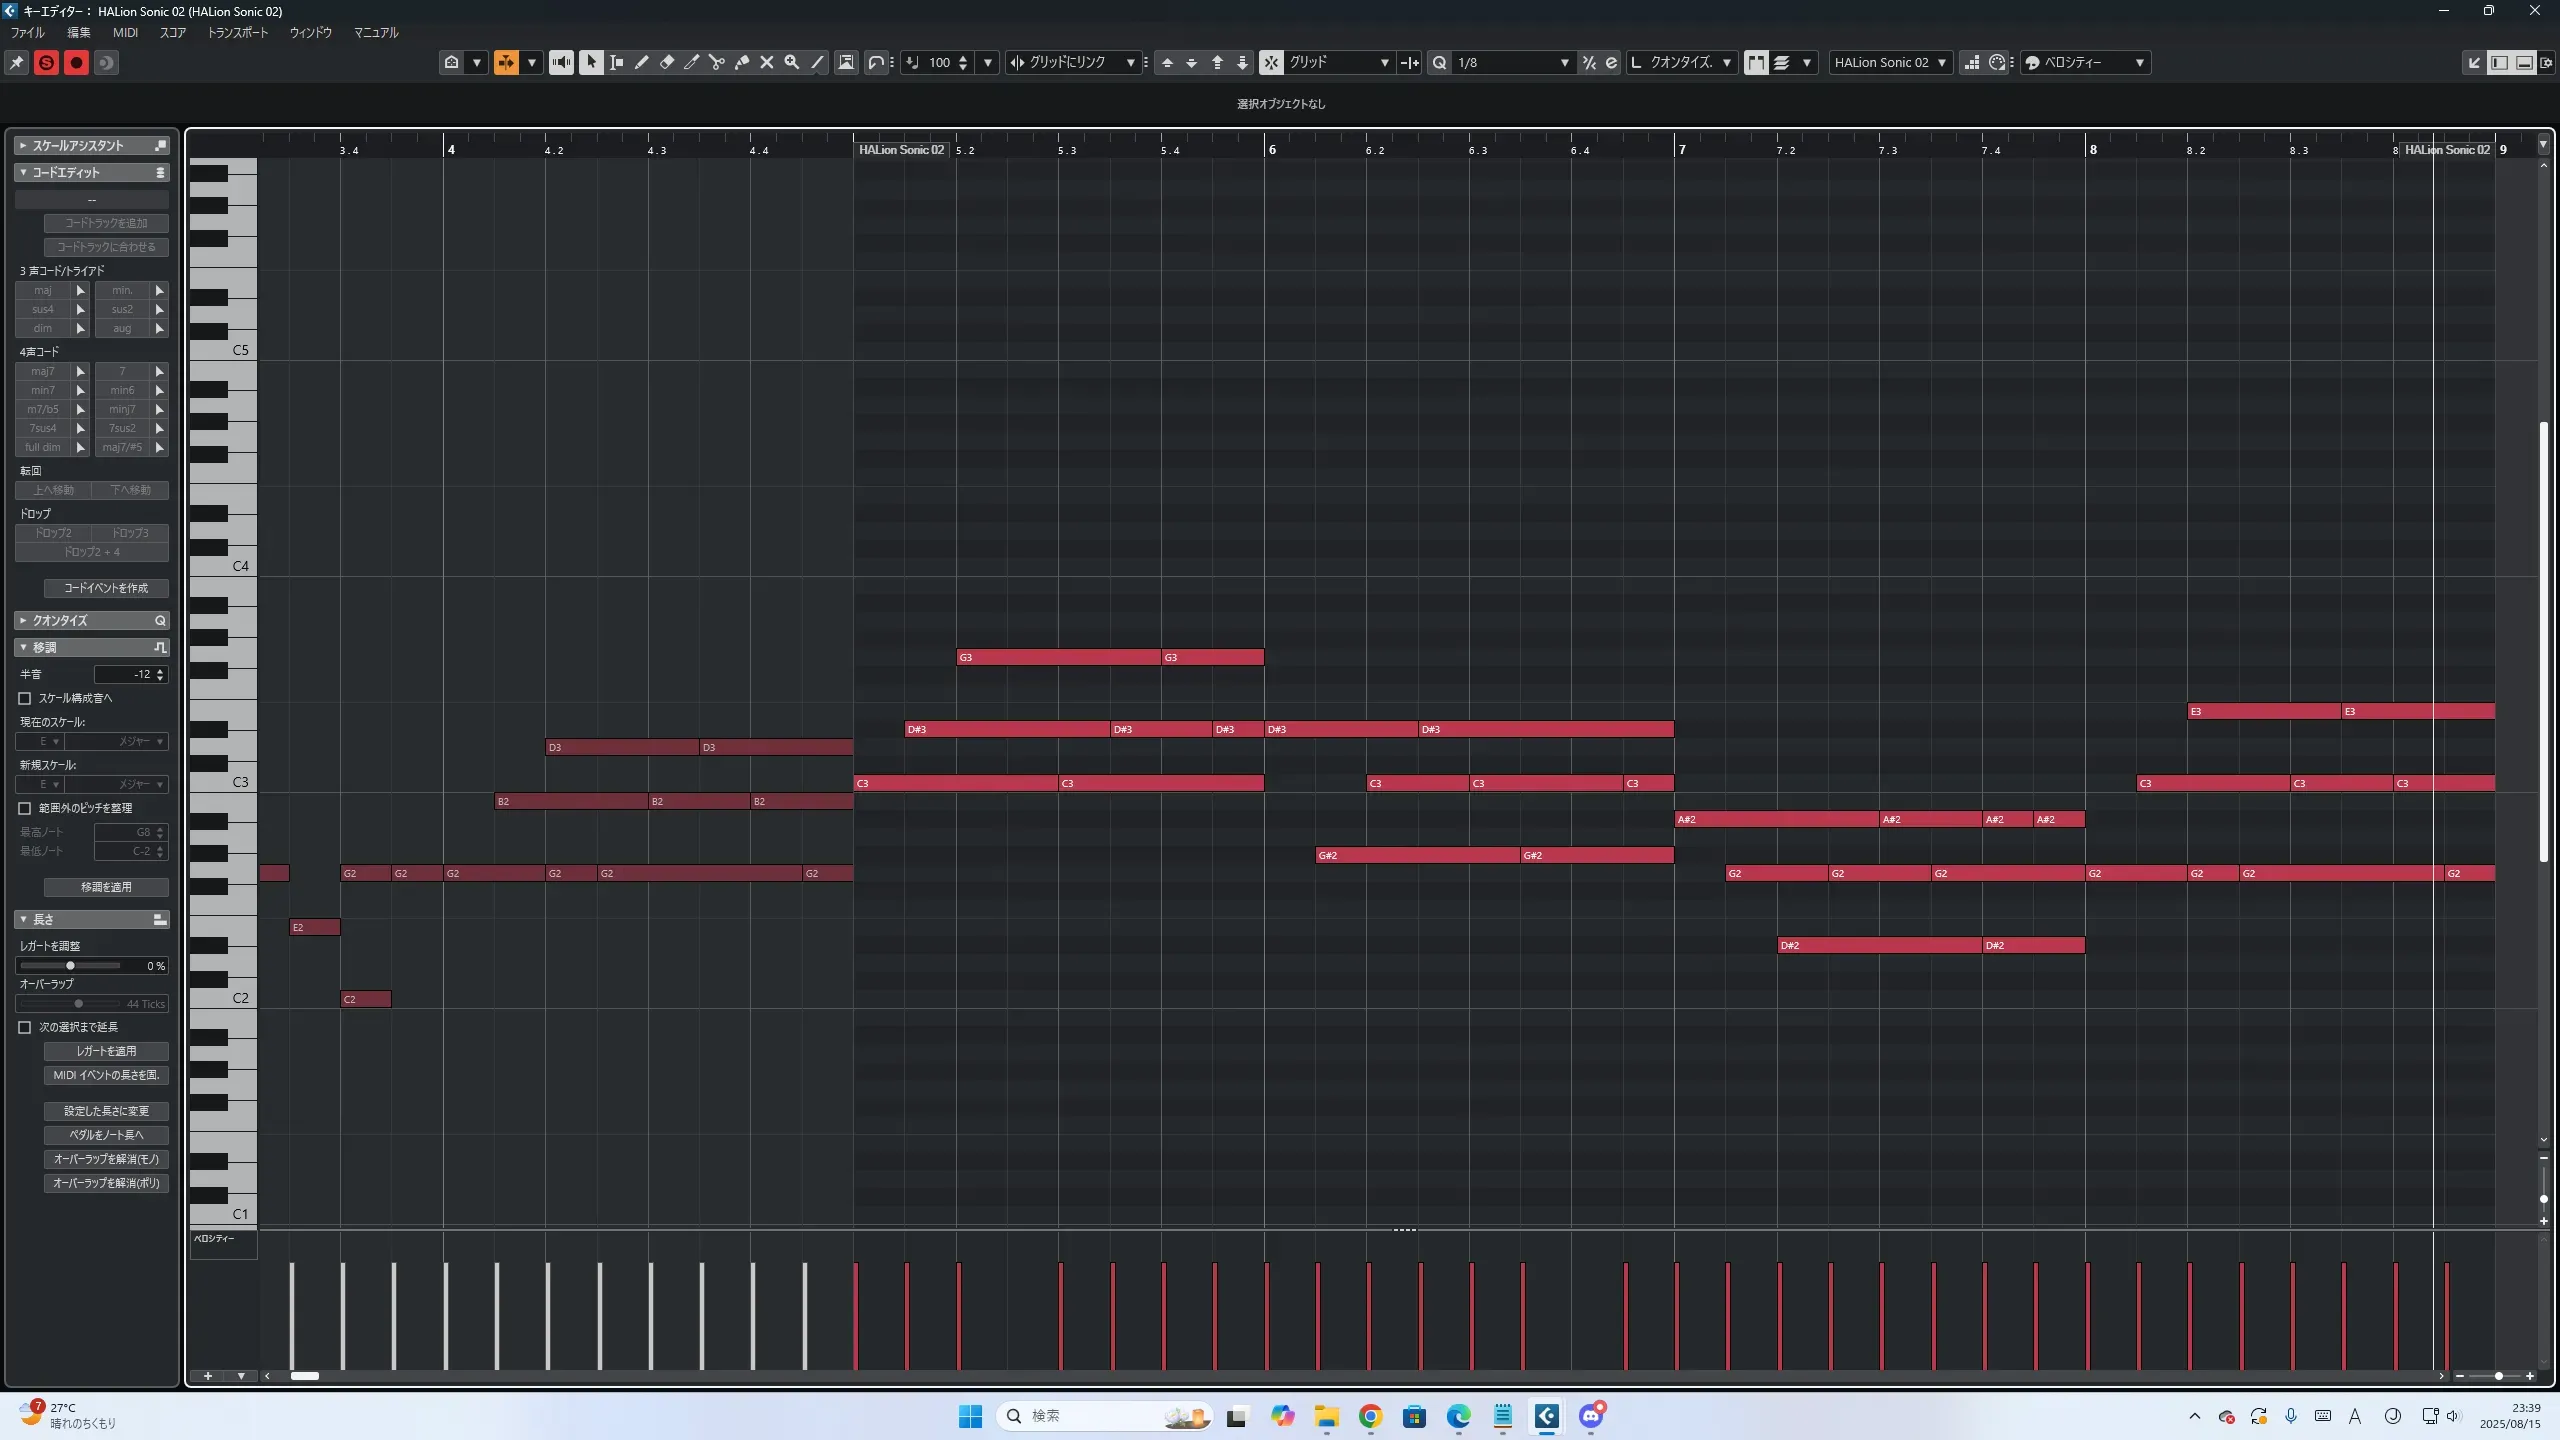Enable スケール構成音へ checkbox

(25, 698)
